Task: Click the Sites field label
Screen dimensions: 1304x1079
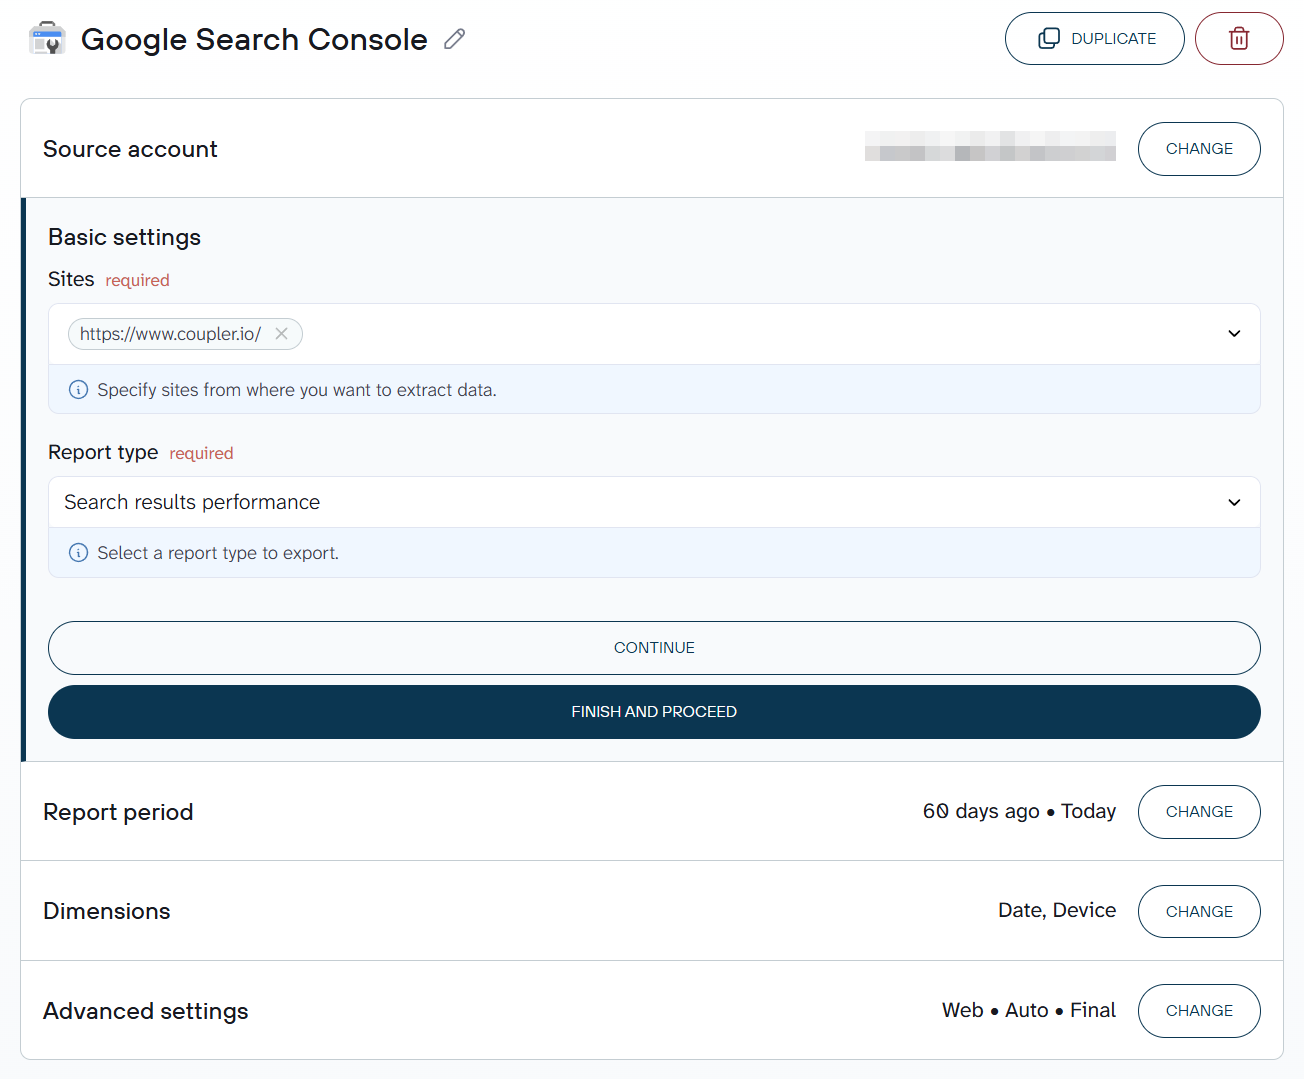Action: point(71,279)
